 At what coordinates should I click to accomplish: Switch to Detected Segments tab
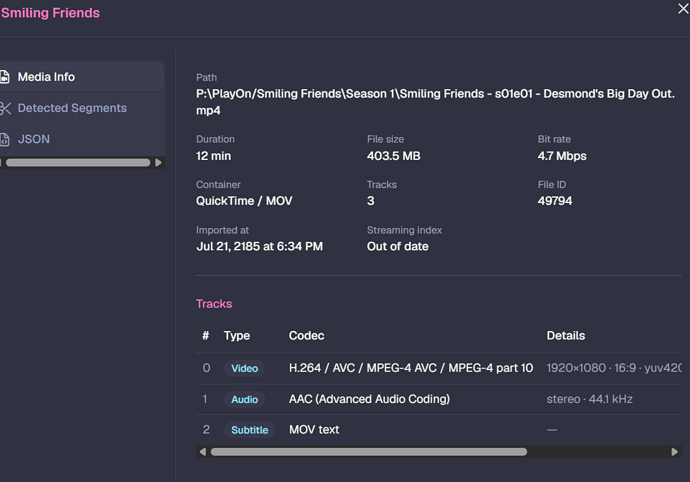tap(81, 108)
